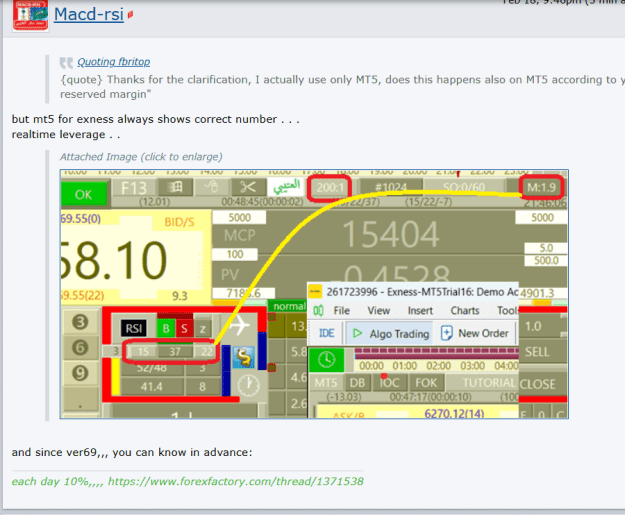Open the Charts menu in the MT5 window
The height and width of the screenshot is (515, 625).
tap(465, 311)
